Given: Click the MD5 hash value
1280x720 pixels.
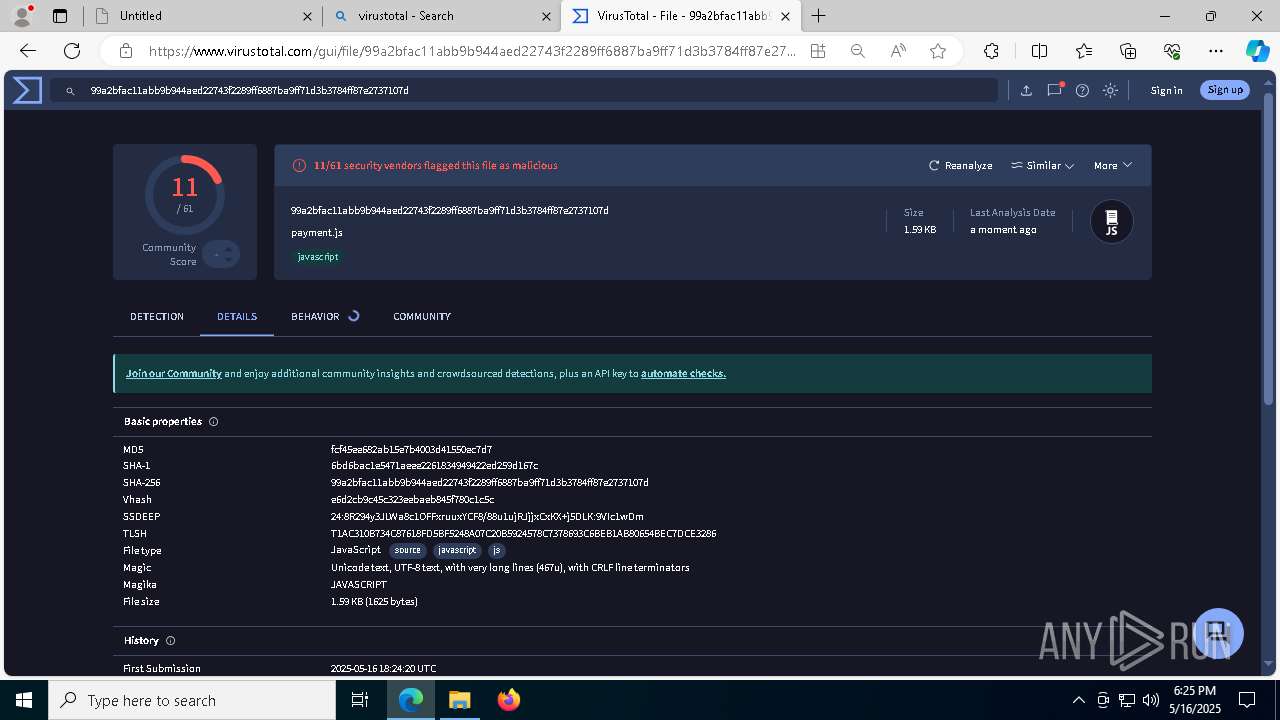Looking at the screenshot, I should [x=411, y=449].
